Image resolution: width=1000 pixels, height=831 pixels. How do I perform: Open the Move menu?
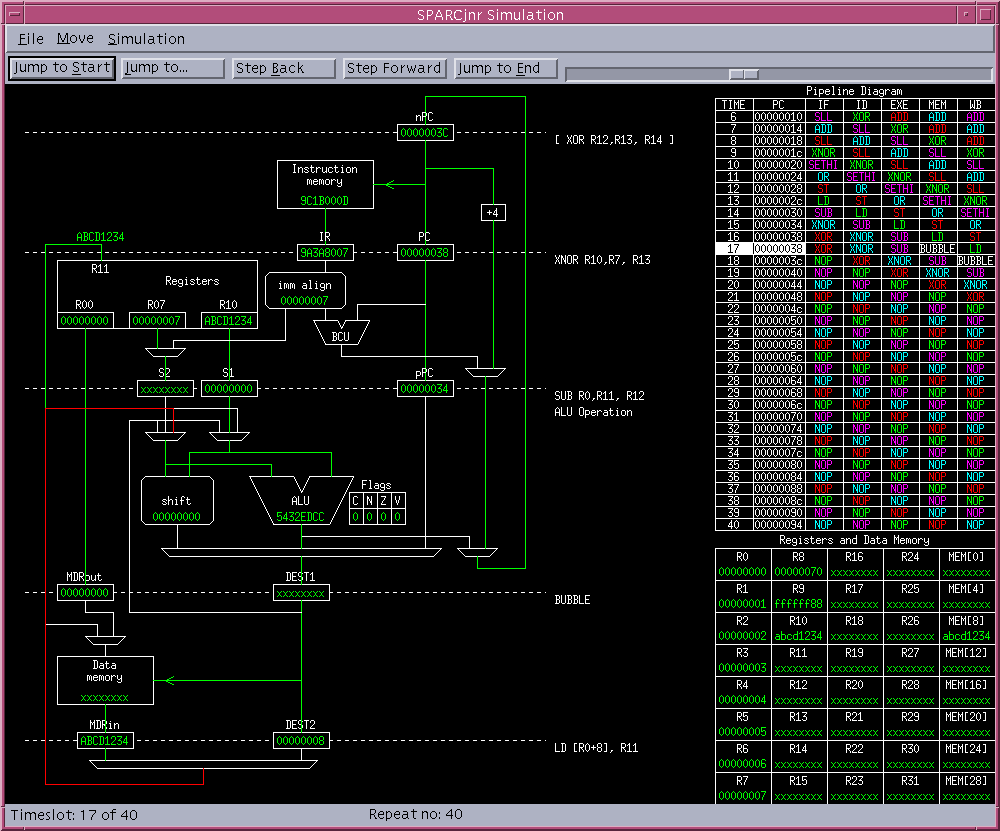[75, 39]
